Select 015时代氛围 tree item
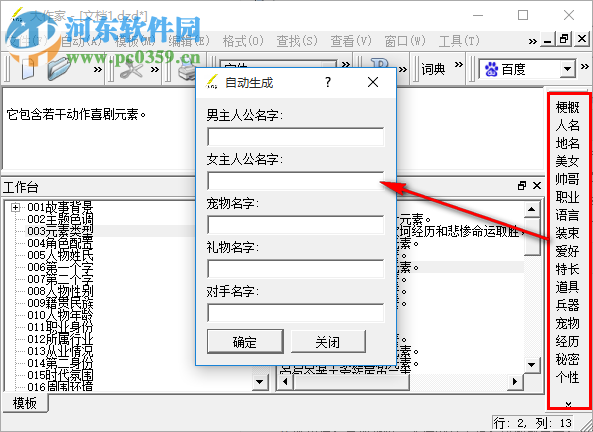This screenshot has height=432, width=593. tap(60, 375)
